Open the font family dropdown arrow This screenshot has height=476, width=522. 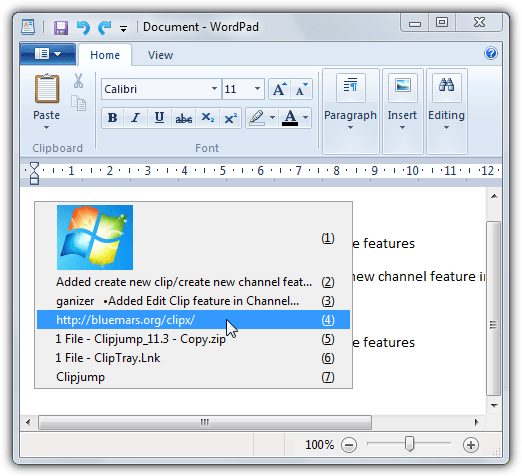pos(214,89)
